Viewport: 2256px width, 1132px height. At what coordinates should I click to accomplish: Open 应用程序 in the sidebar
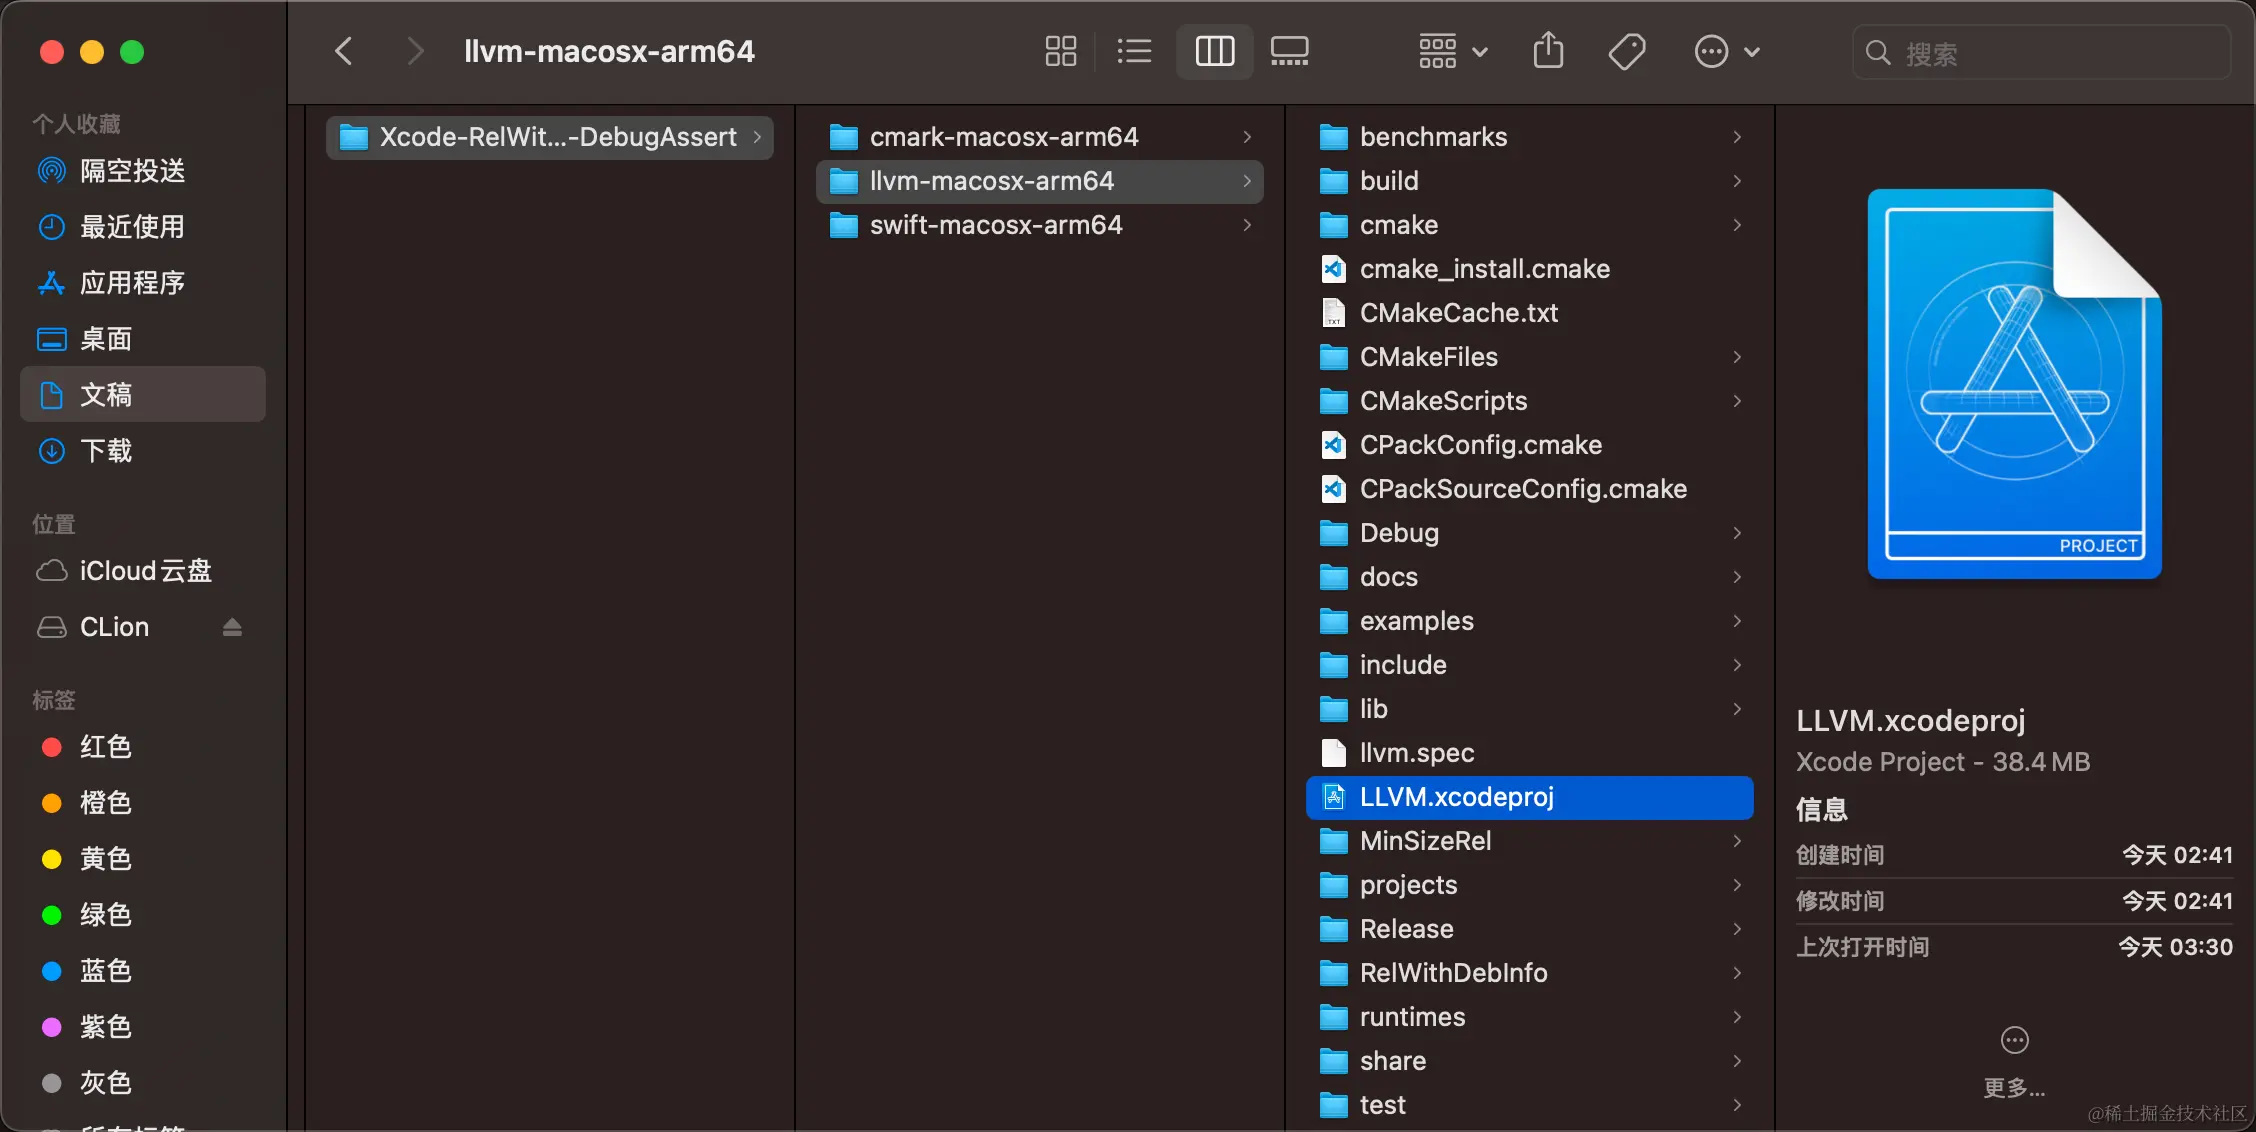[x=142, y=283]
